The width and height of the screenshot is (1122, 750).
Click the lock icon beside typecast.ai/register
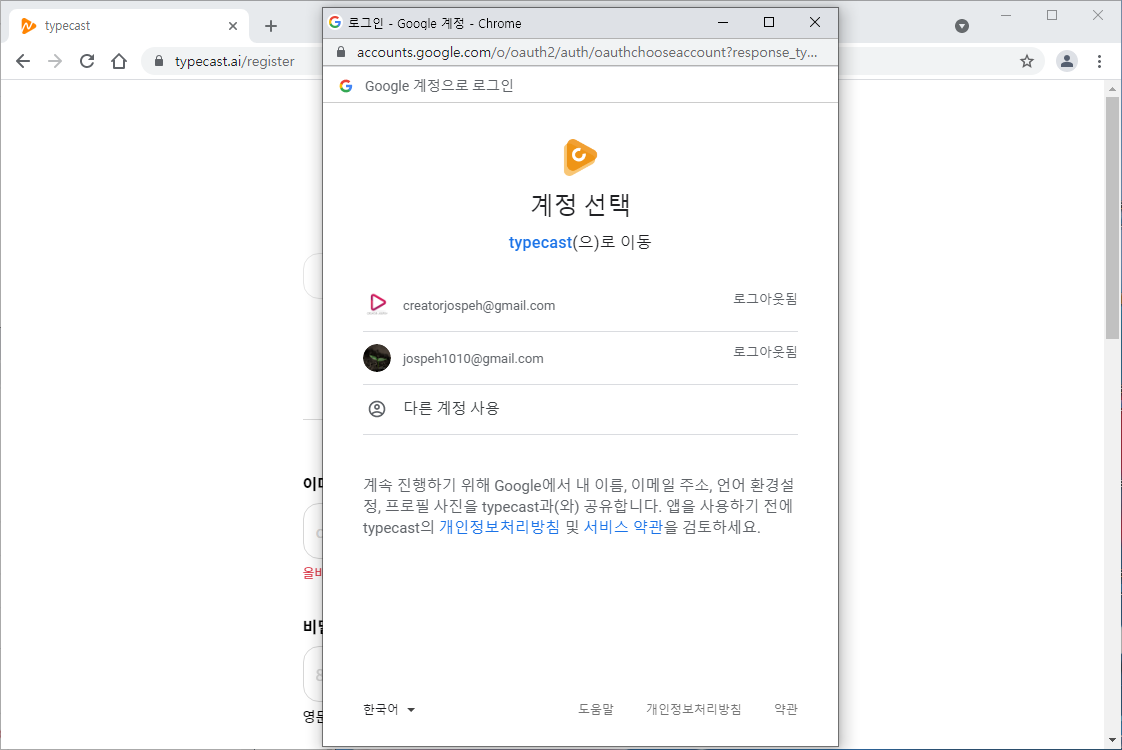point(159,61)
